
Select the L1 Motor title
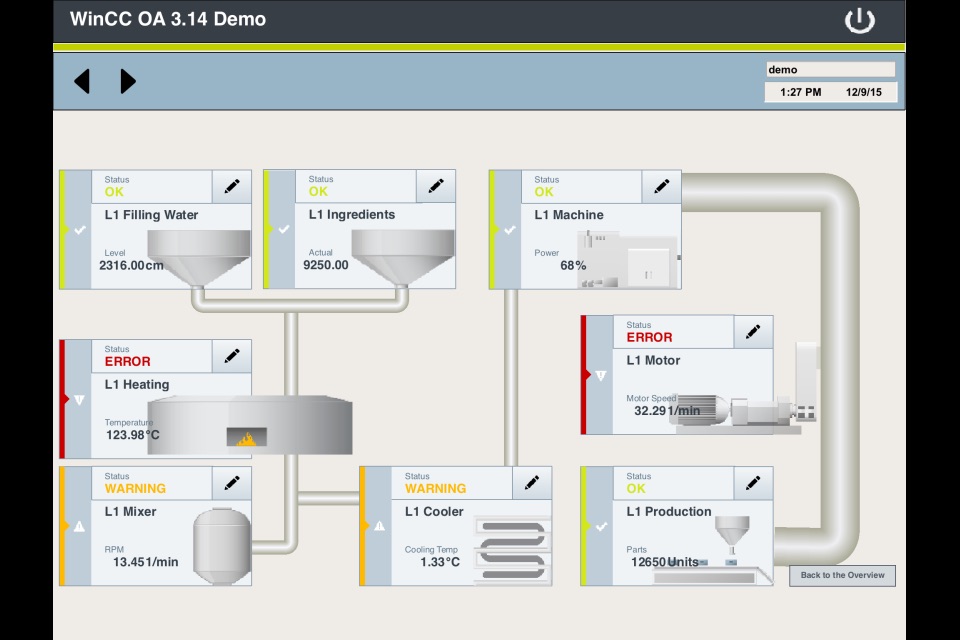coord(653,360)
